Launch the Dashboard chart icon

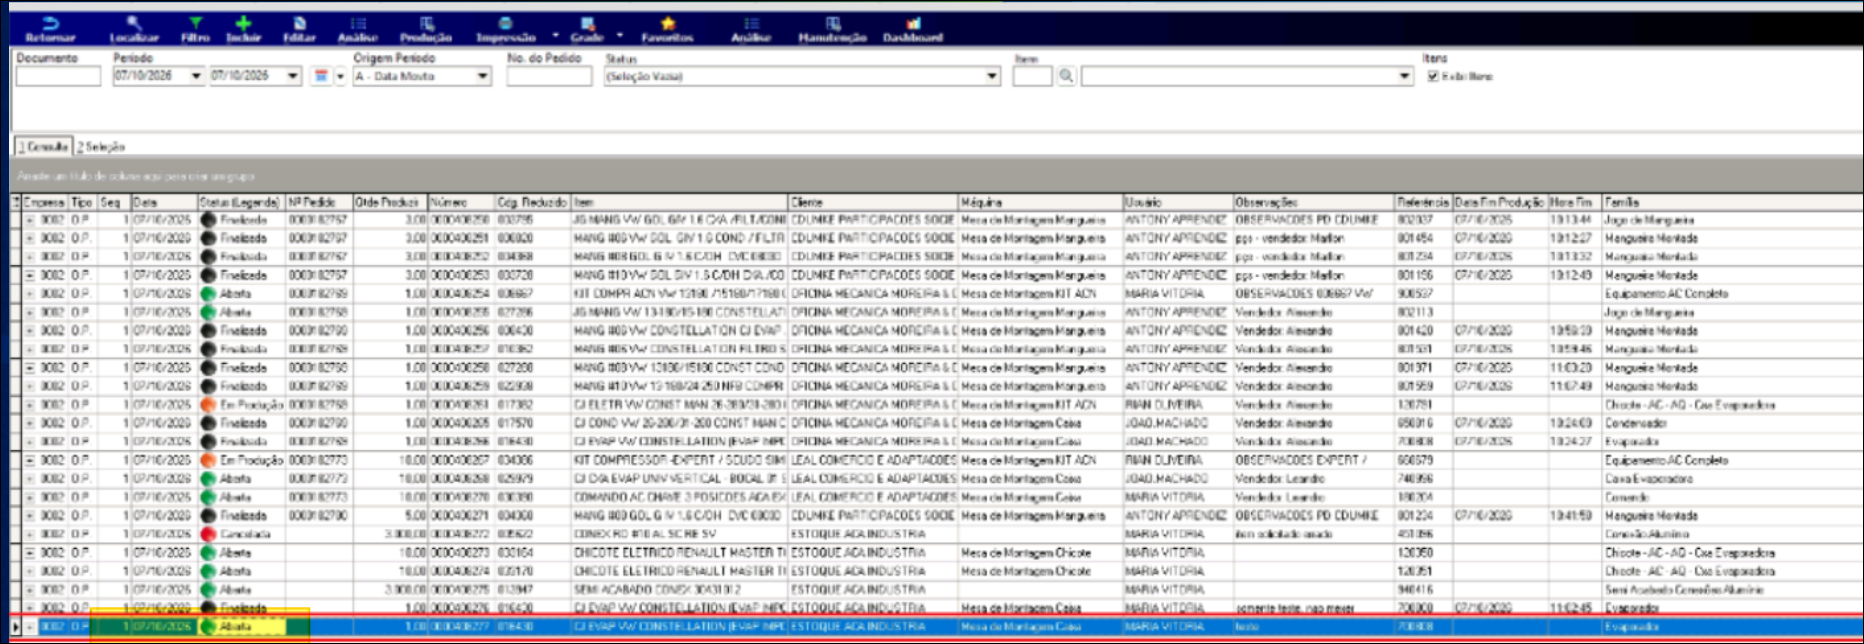pyautogui.click(x=913, y=24)
